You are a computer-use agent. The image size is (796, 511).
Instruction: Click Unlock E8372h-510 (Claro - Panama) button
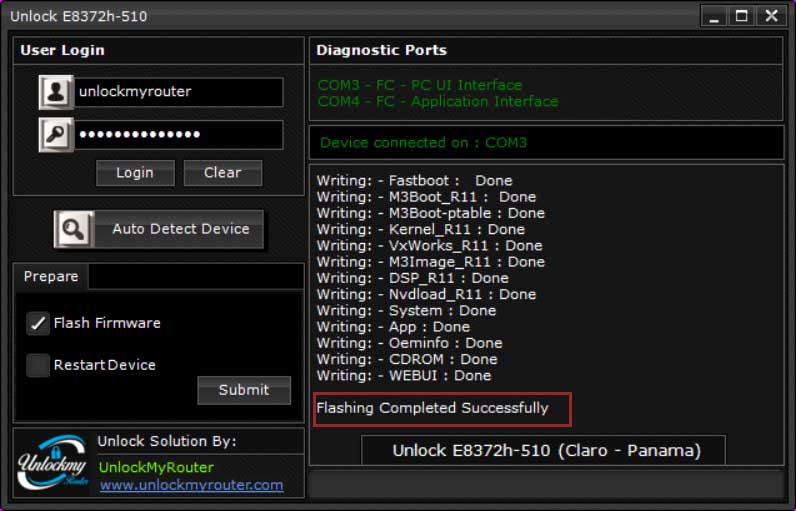(543, 450)
